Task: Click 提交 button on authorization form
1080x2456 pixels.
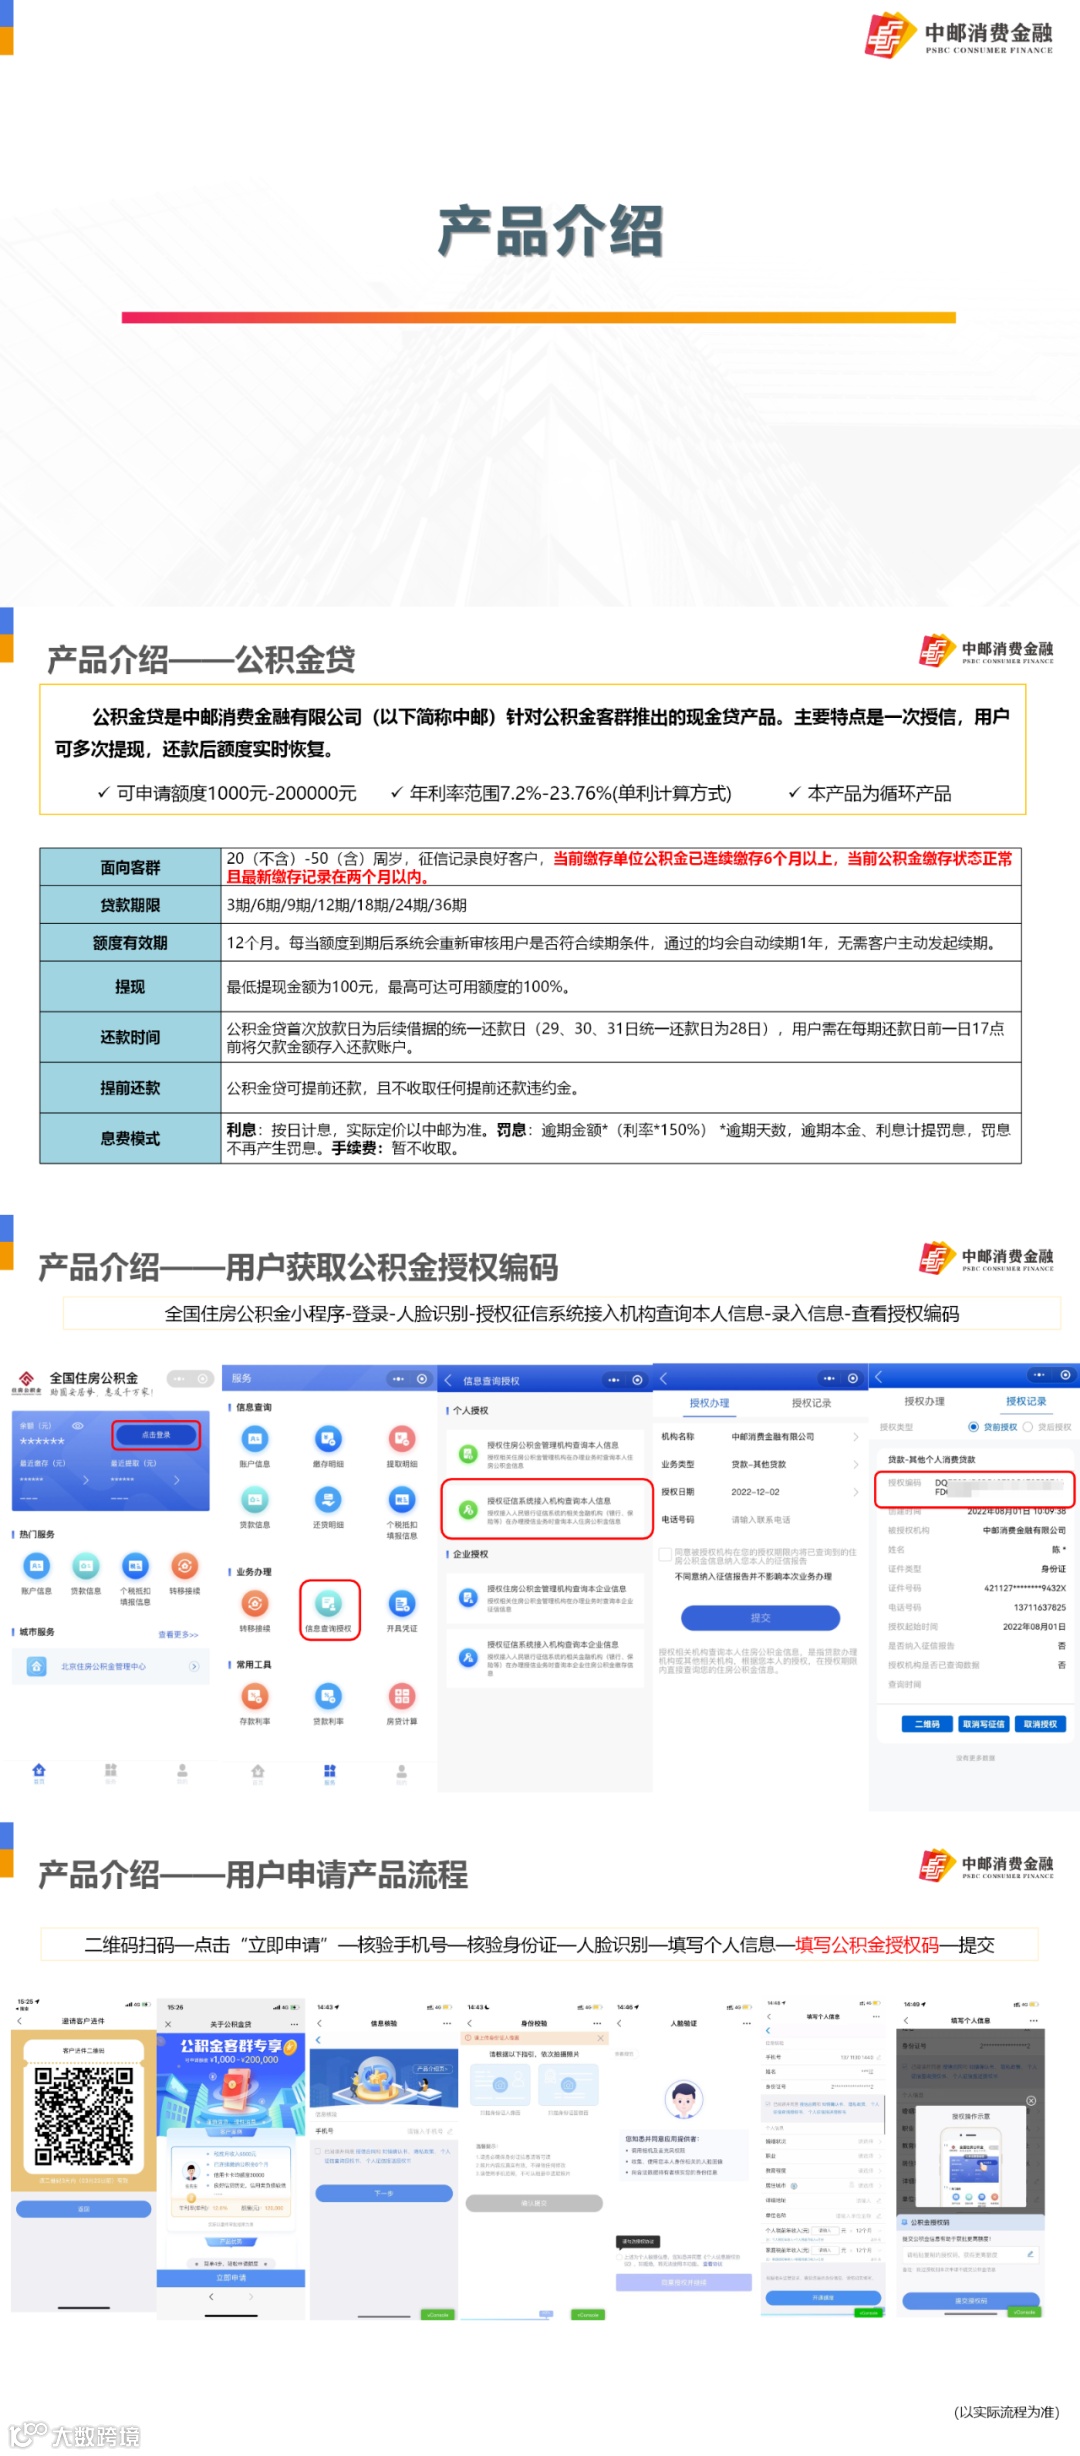Action: 760,1617
